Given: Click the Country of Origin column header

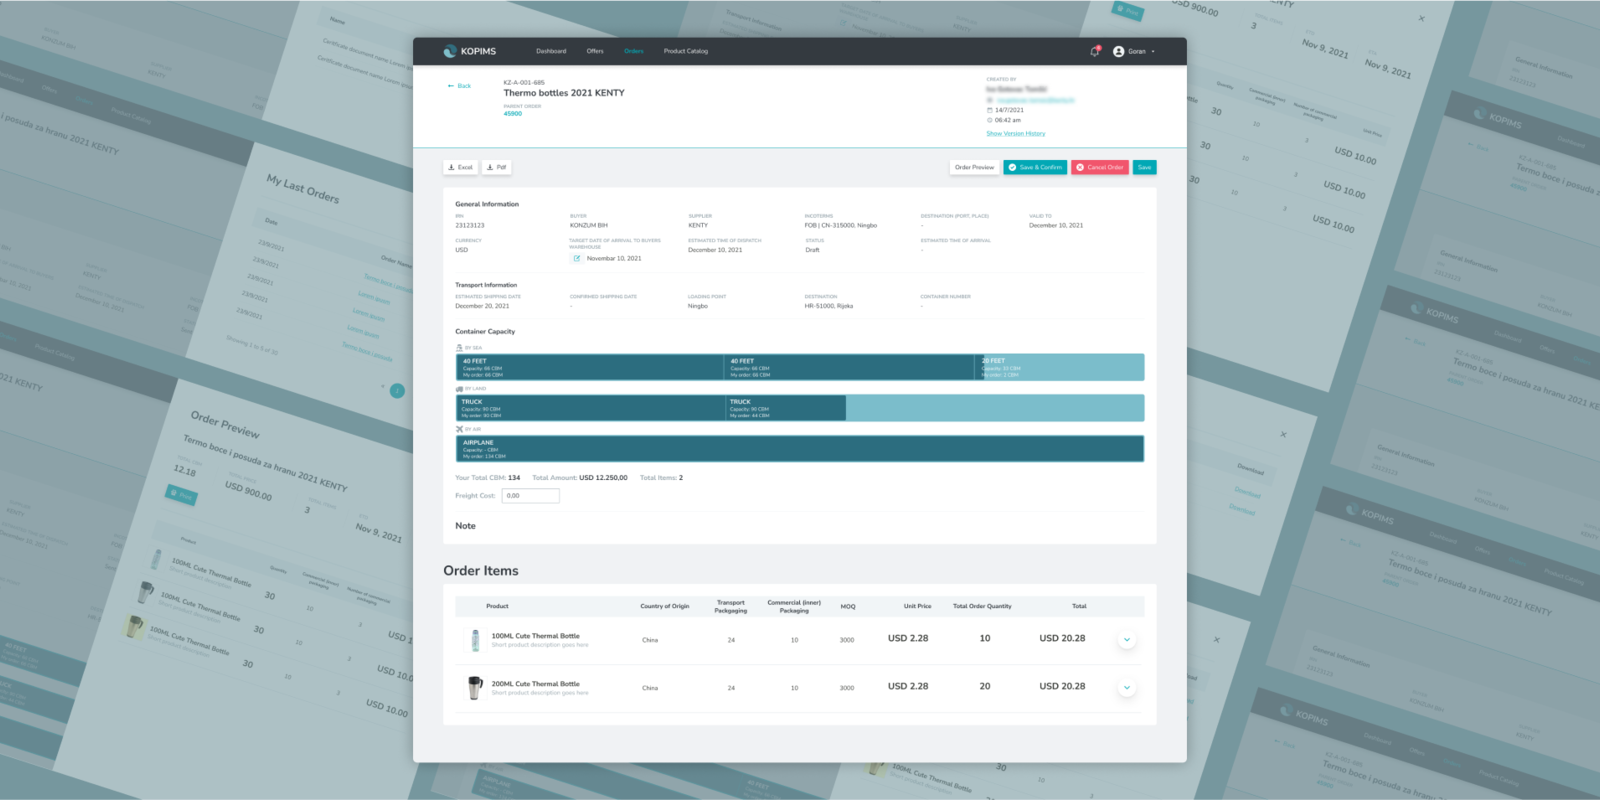Looking at the screenshot, I should pos(665,606).
